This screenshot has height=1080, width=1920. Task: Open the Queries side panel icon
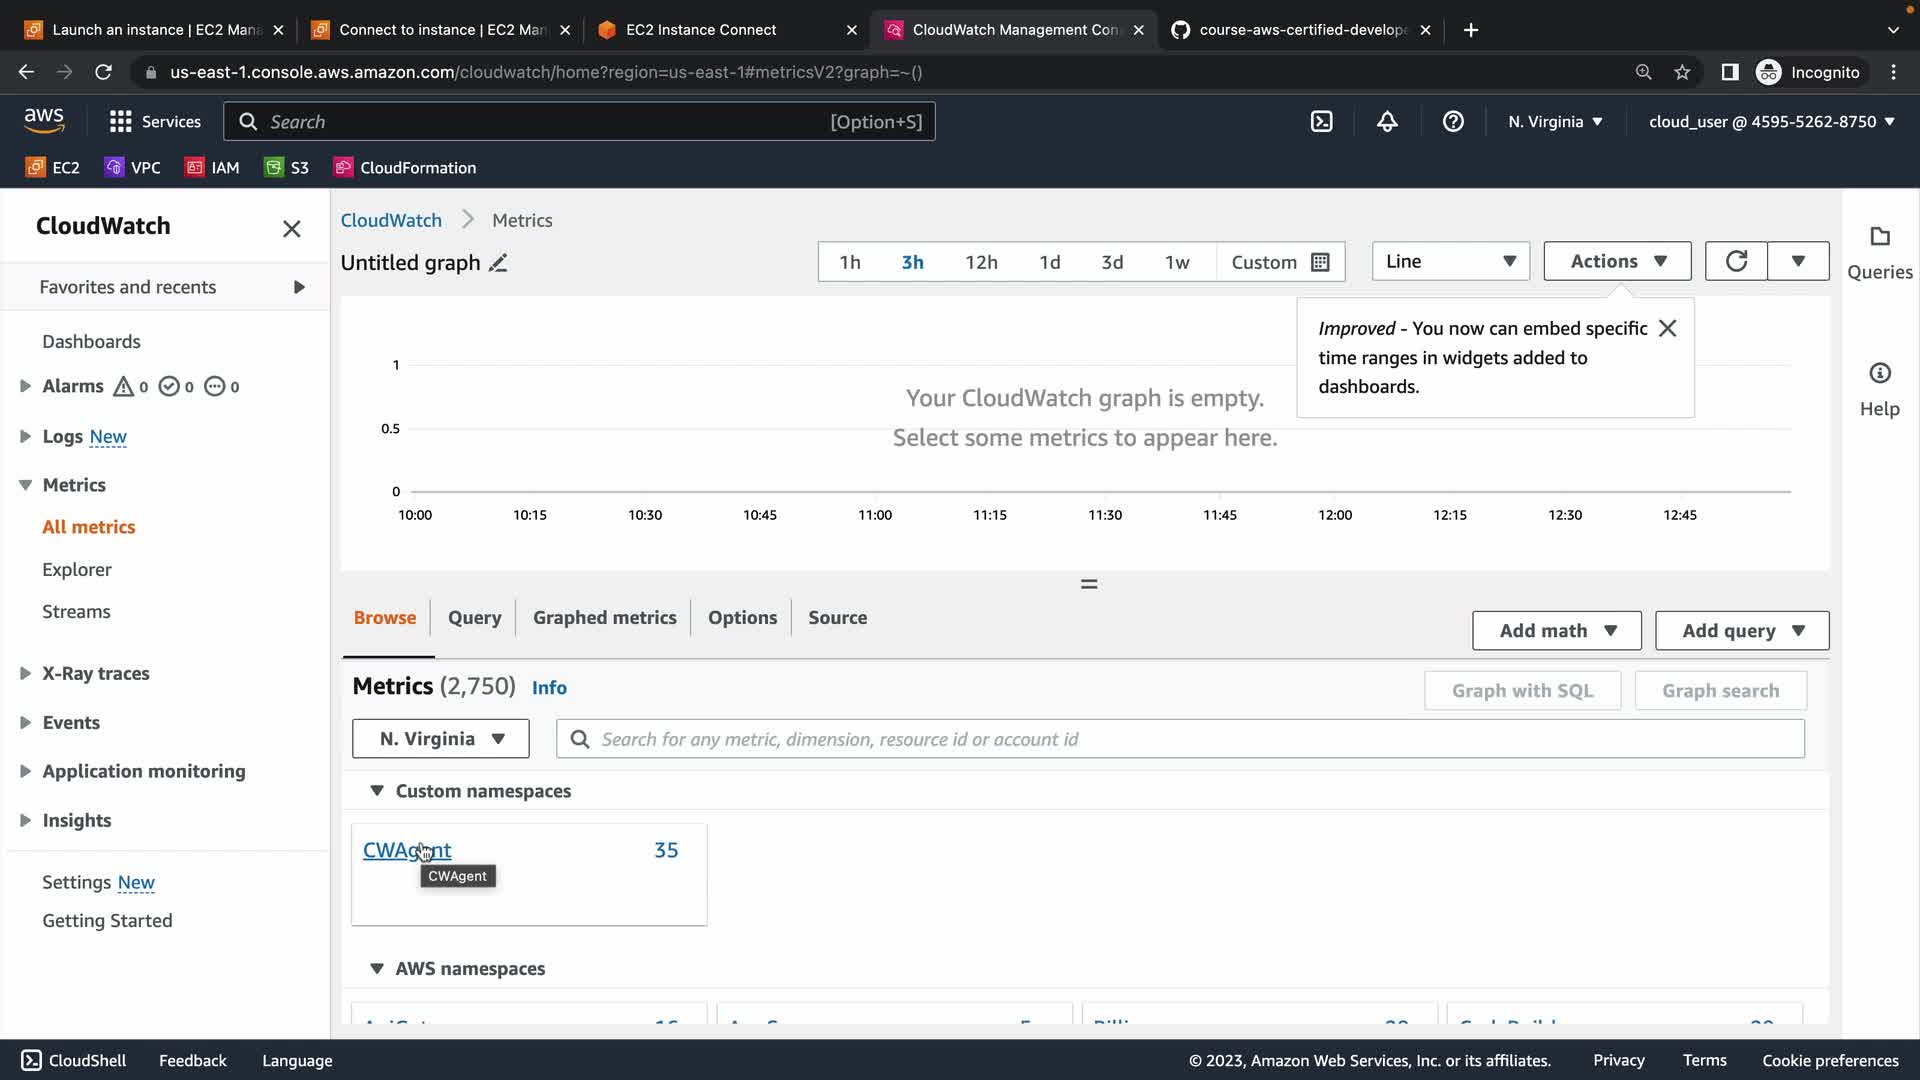(1879, 238)
